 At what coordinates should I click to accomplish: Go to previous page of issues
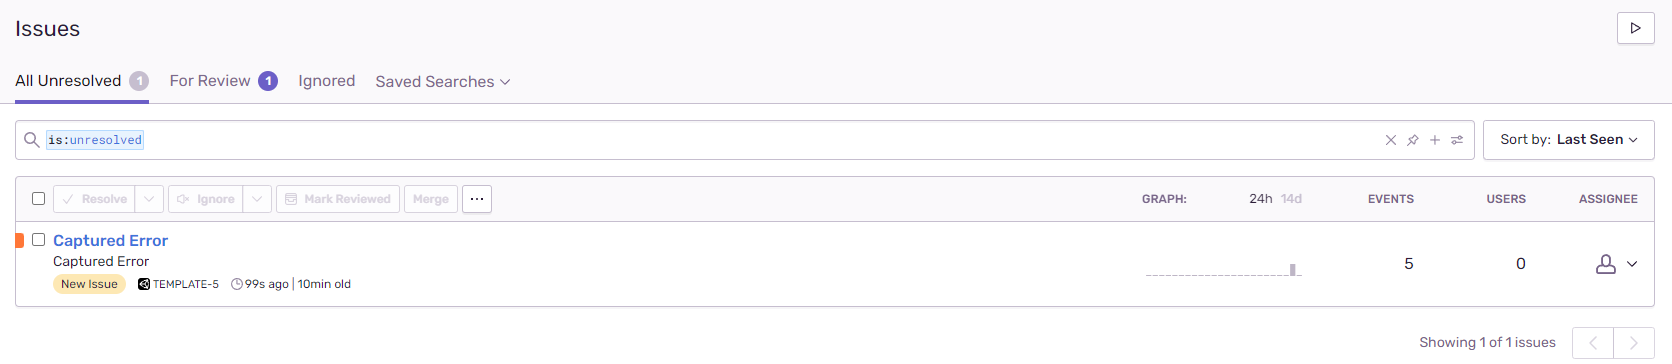(1593, 343)
